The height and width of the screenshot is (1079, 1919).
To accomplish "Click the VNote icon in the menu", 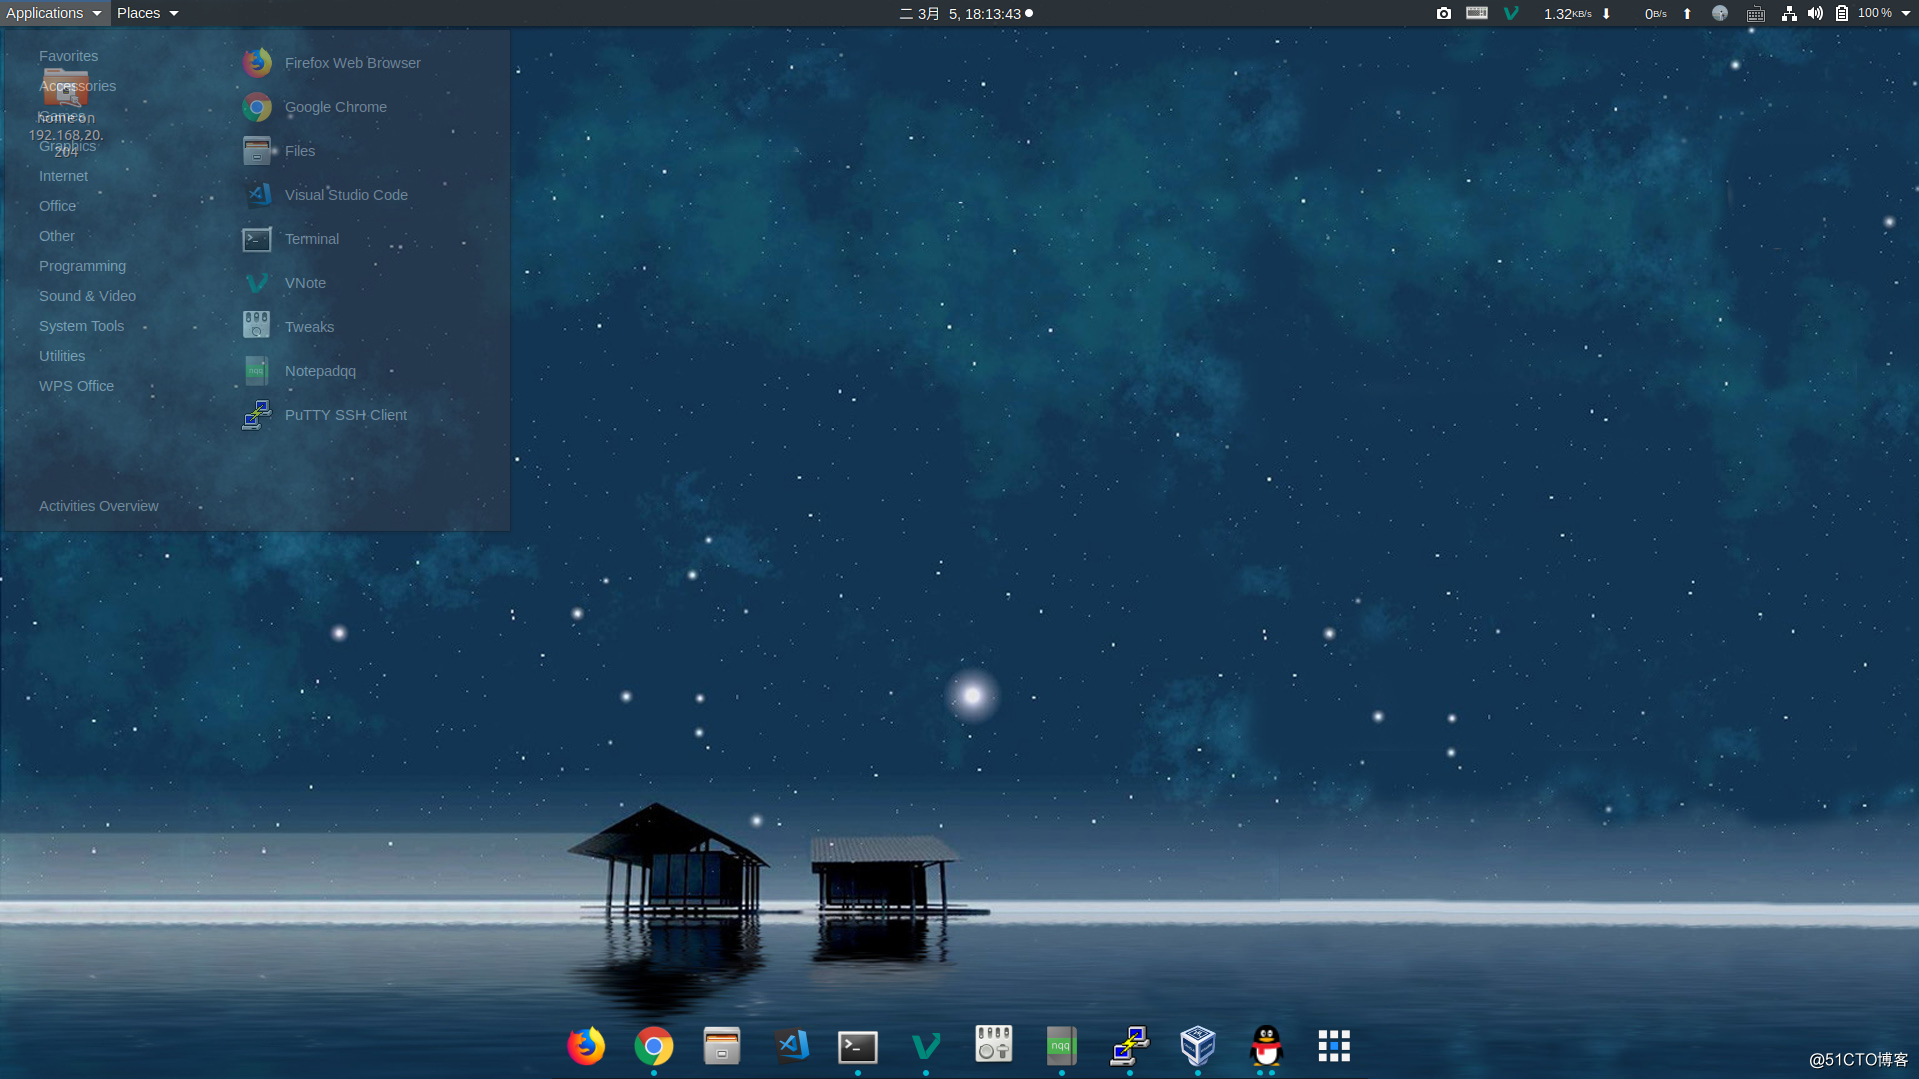I will coord(257,283).
